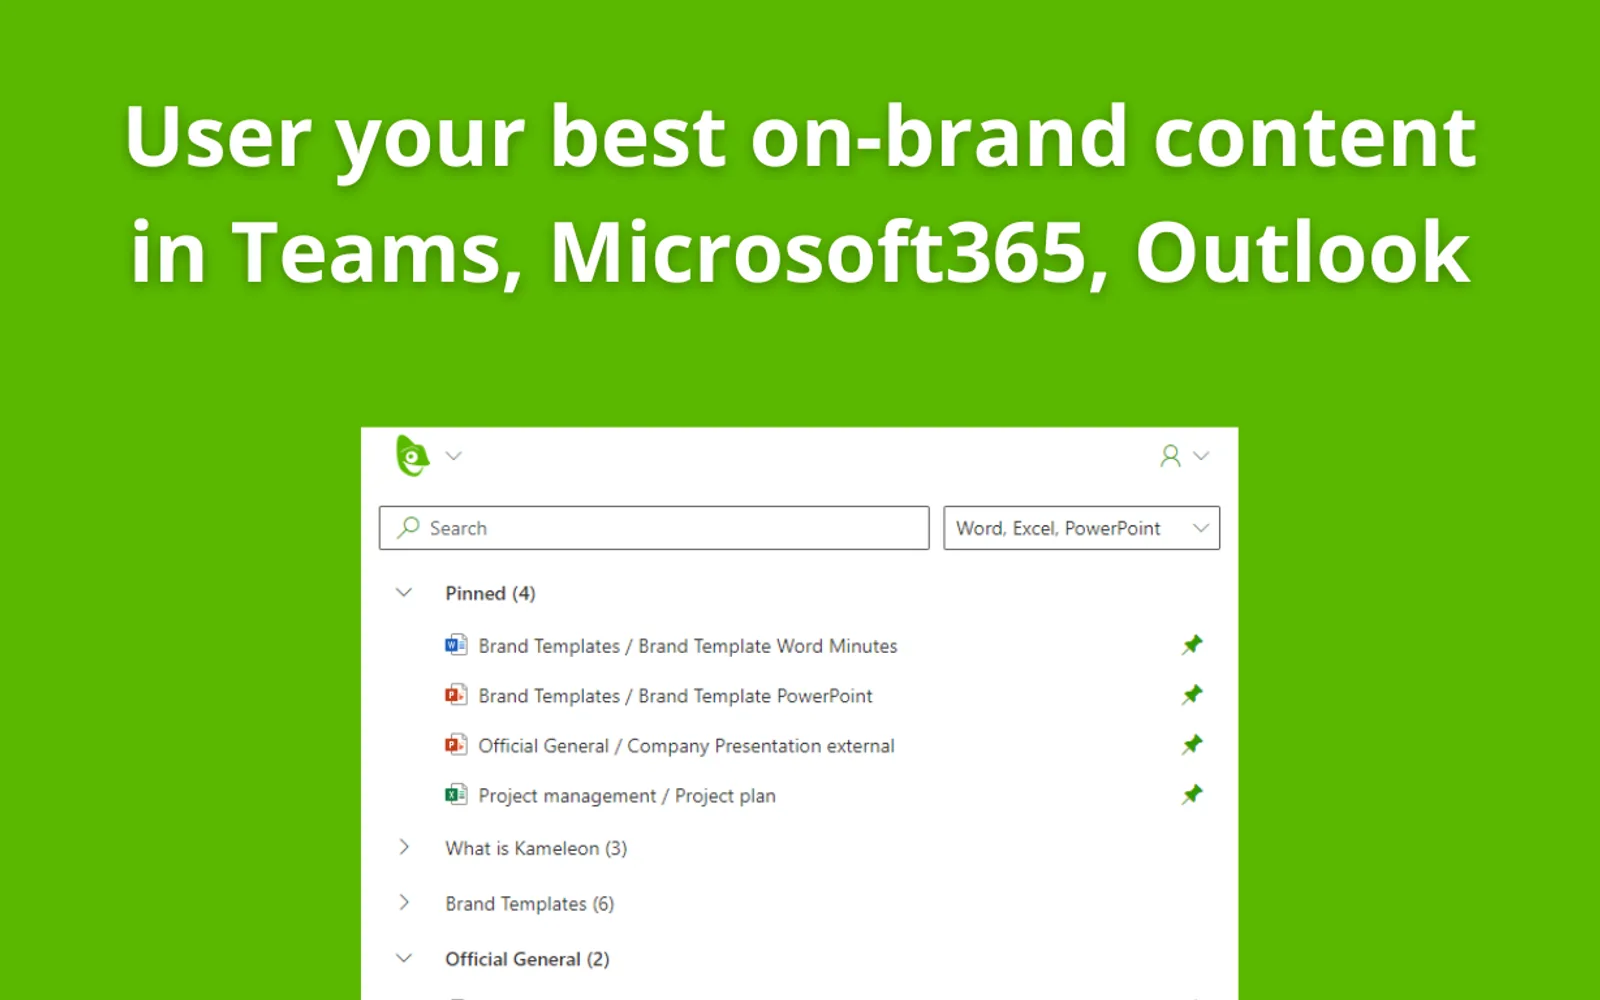Image resolution: width=1600 pixels, height=1000 pixels.
Task: Select the Pinned (4) heading
Action: [490, 593]
